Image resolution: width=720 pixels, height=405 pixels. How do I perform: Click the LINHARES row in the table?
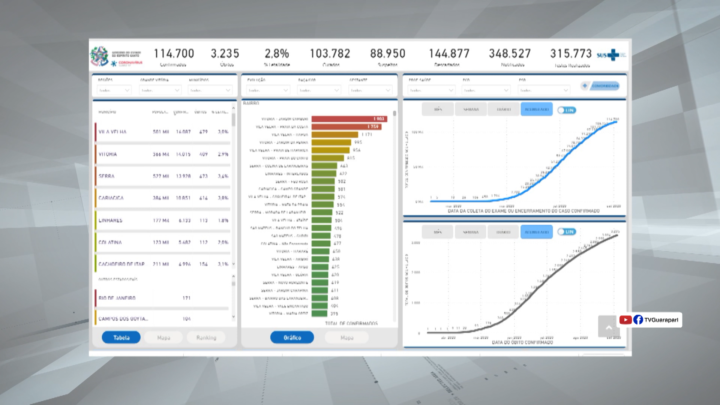click(162, 220)
